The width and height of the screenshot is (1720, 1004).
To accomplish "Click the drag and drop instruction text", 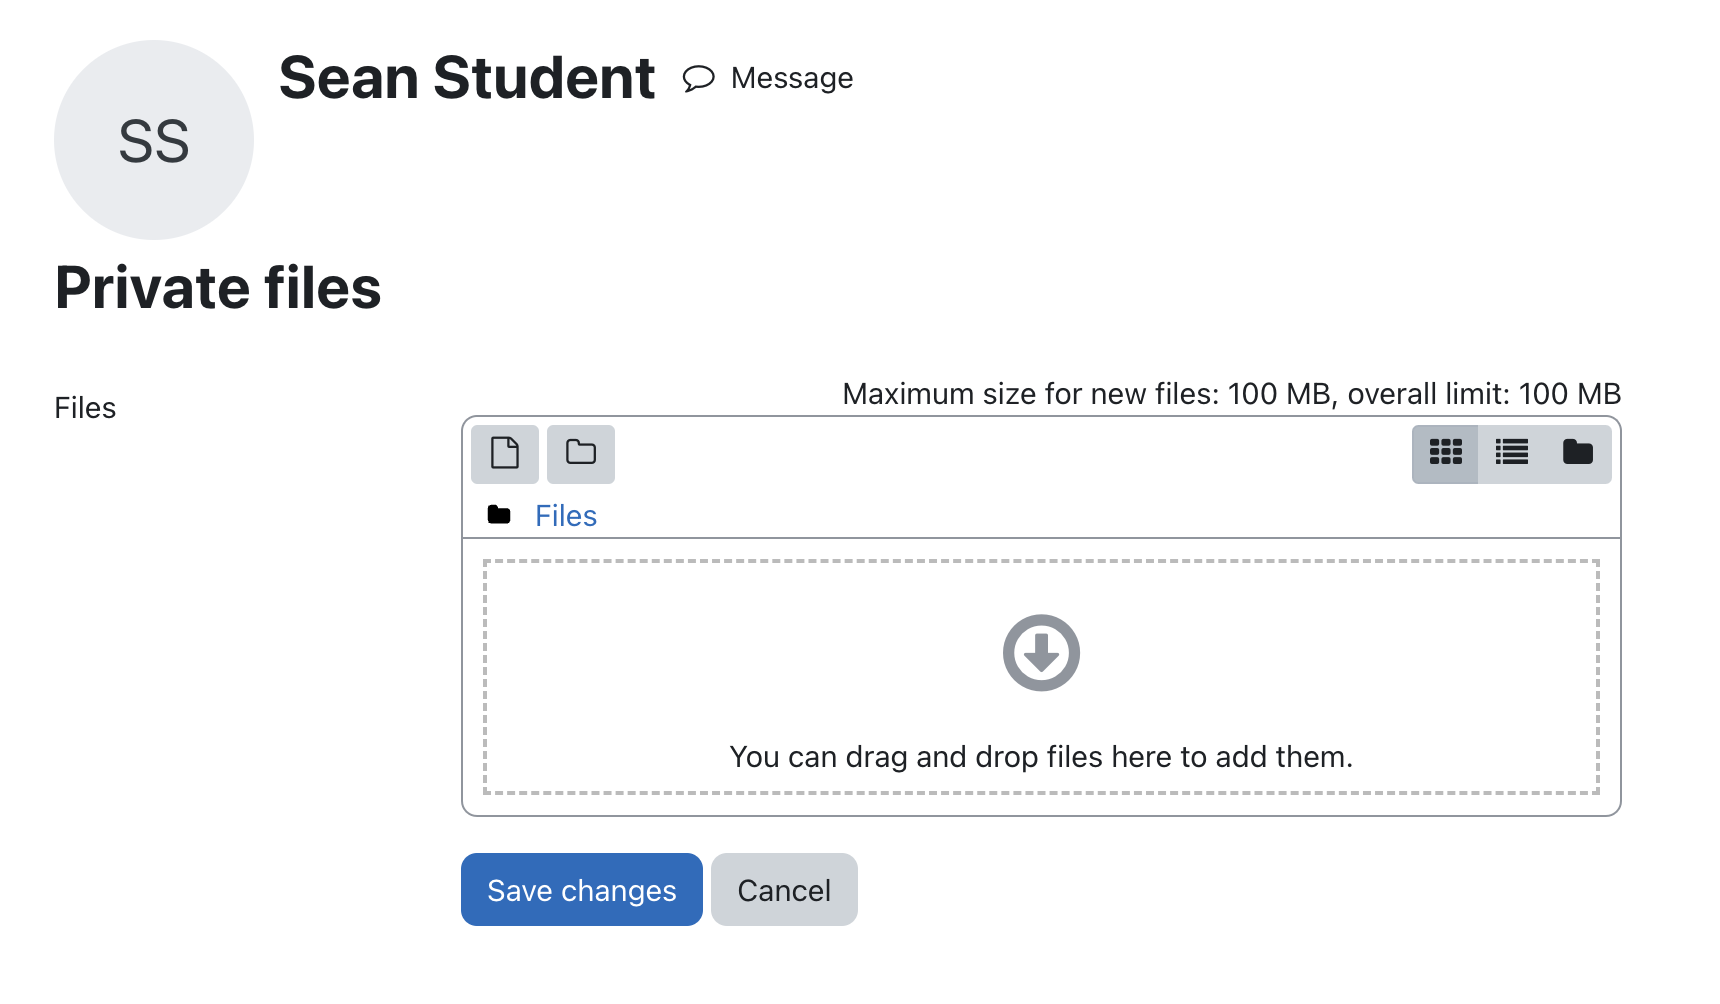I will 1041,757.
